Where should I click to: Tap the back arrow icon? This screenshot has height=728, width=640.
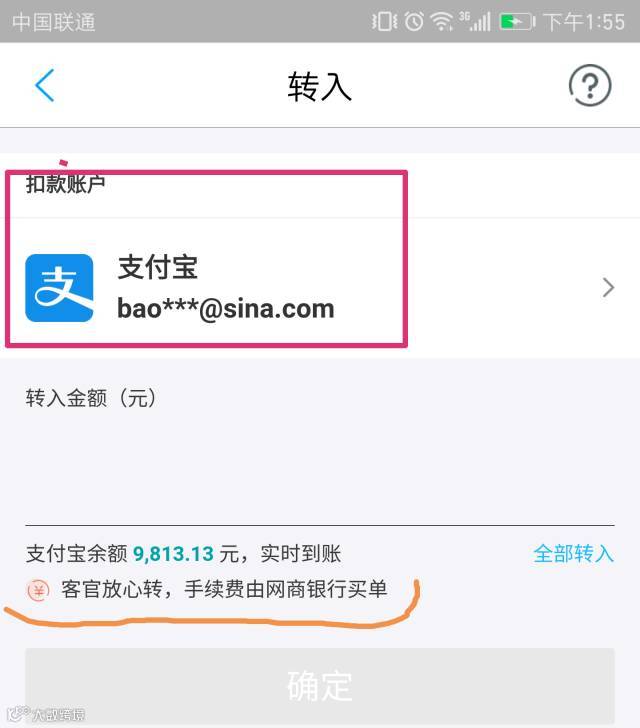[45, 85]
